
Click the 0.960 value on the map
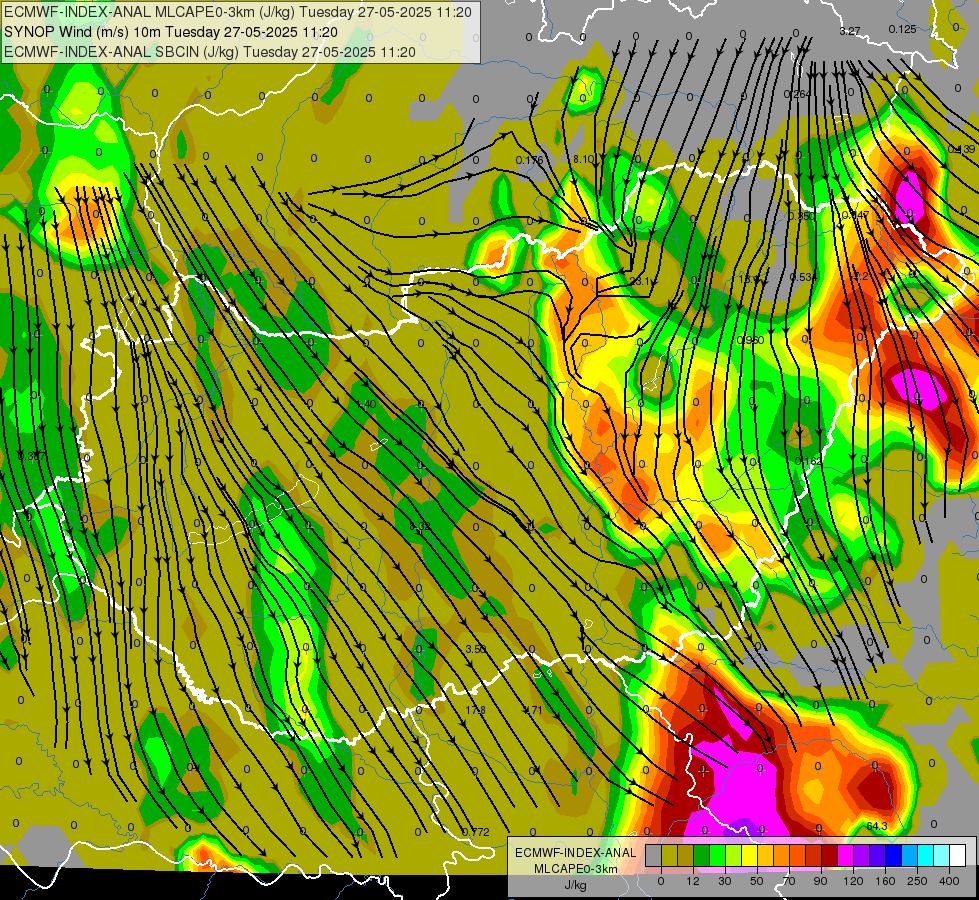coord(750,340)
